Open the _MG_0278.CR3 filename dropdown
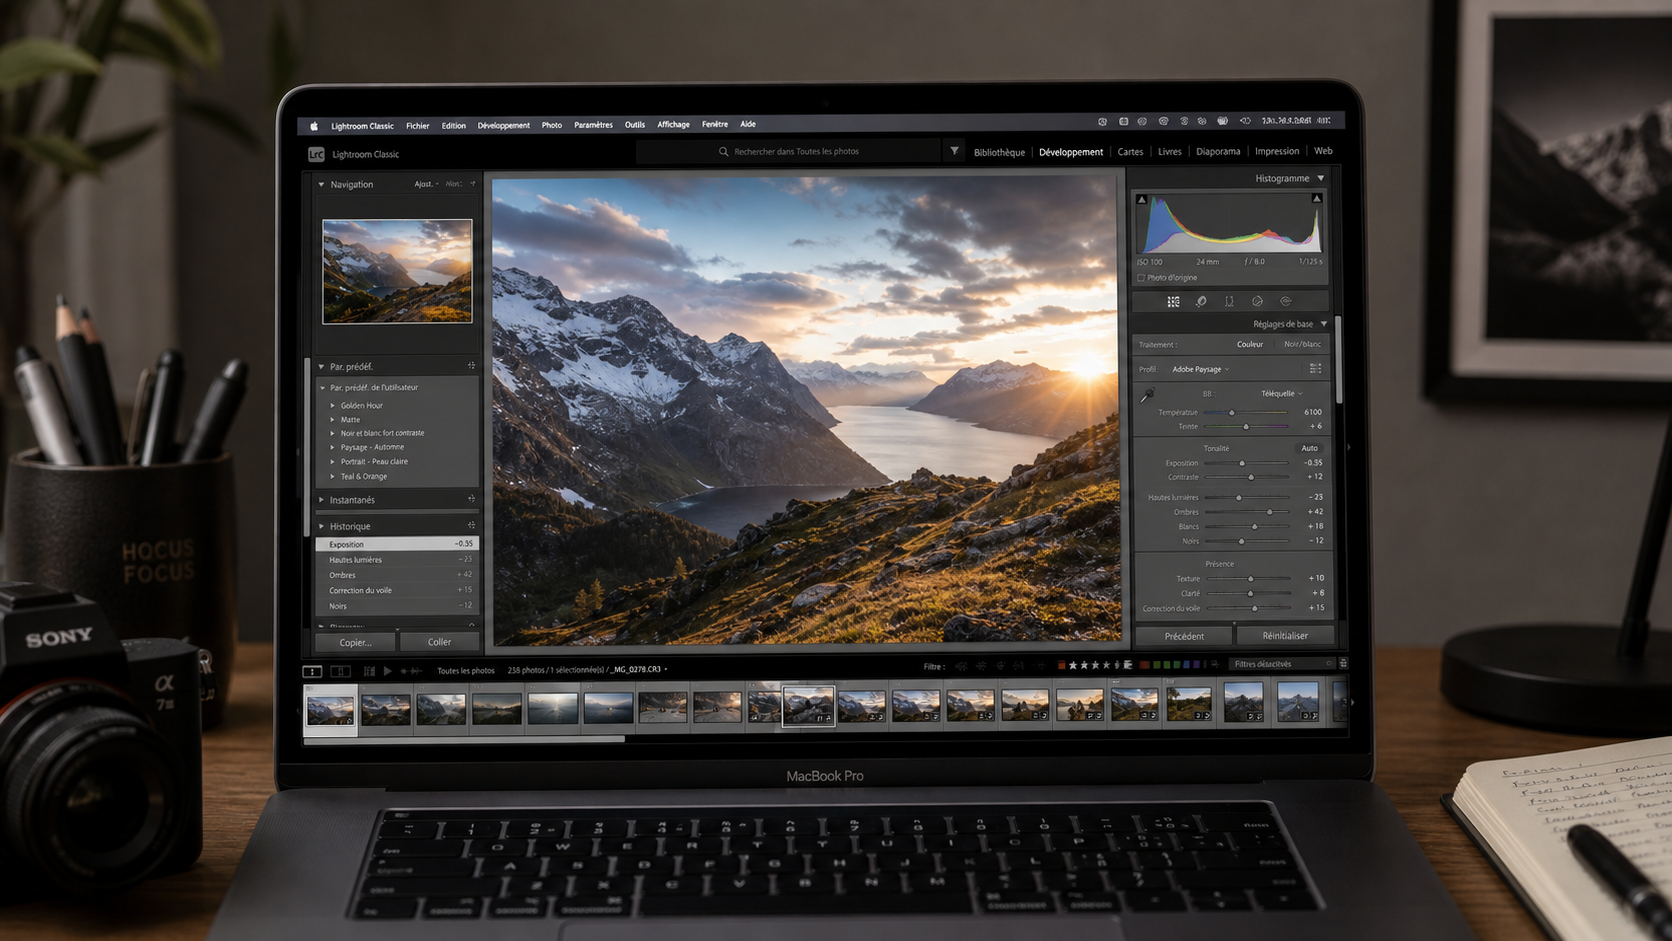1672x941 pixels. pyautogui.click(x=639, y=670)
